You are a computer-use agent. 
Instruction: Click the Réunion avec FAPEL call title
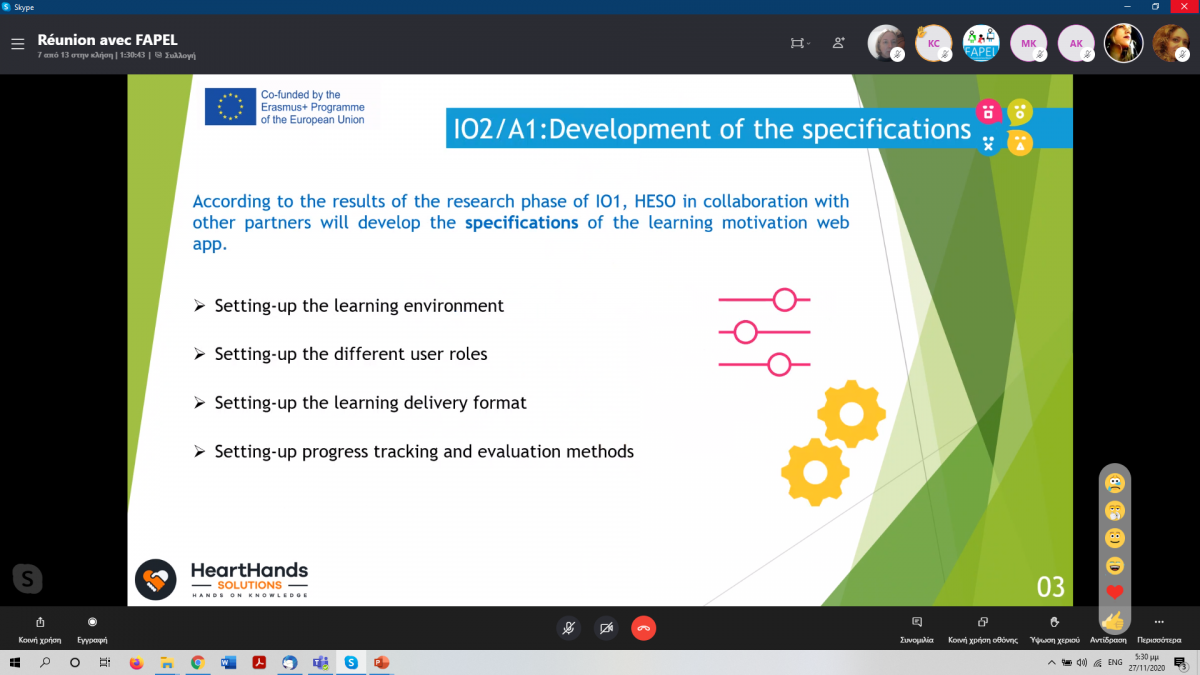tap(107, 40)
